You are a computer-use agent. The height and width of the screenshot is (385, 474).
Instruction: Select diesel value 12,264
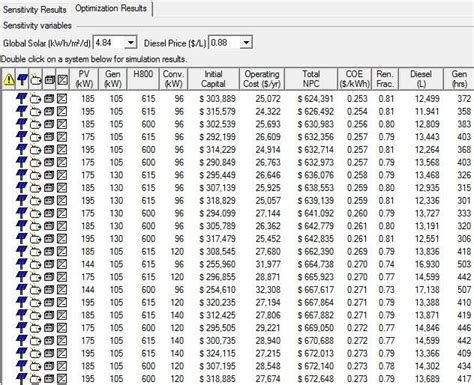tap(427, 150)
